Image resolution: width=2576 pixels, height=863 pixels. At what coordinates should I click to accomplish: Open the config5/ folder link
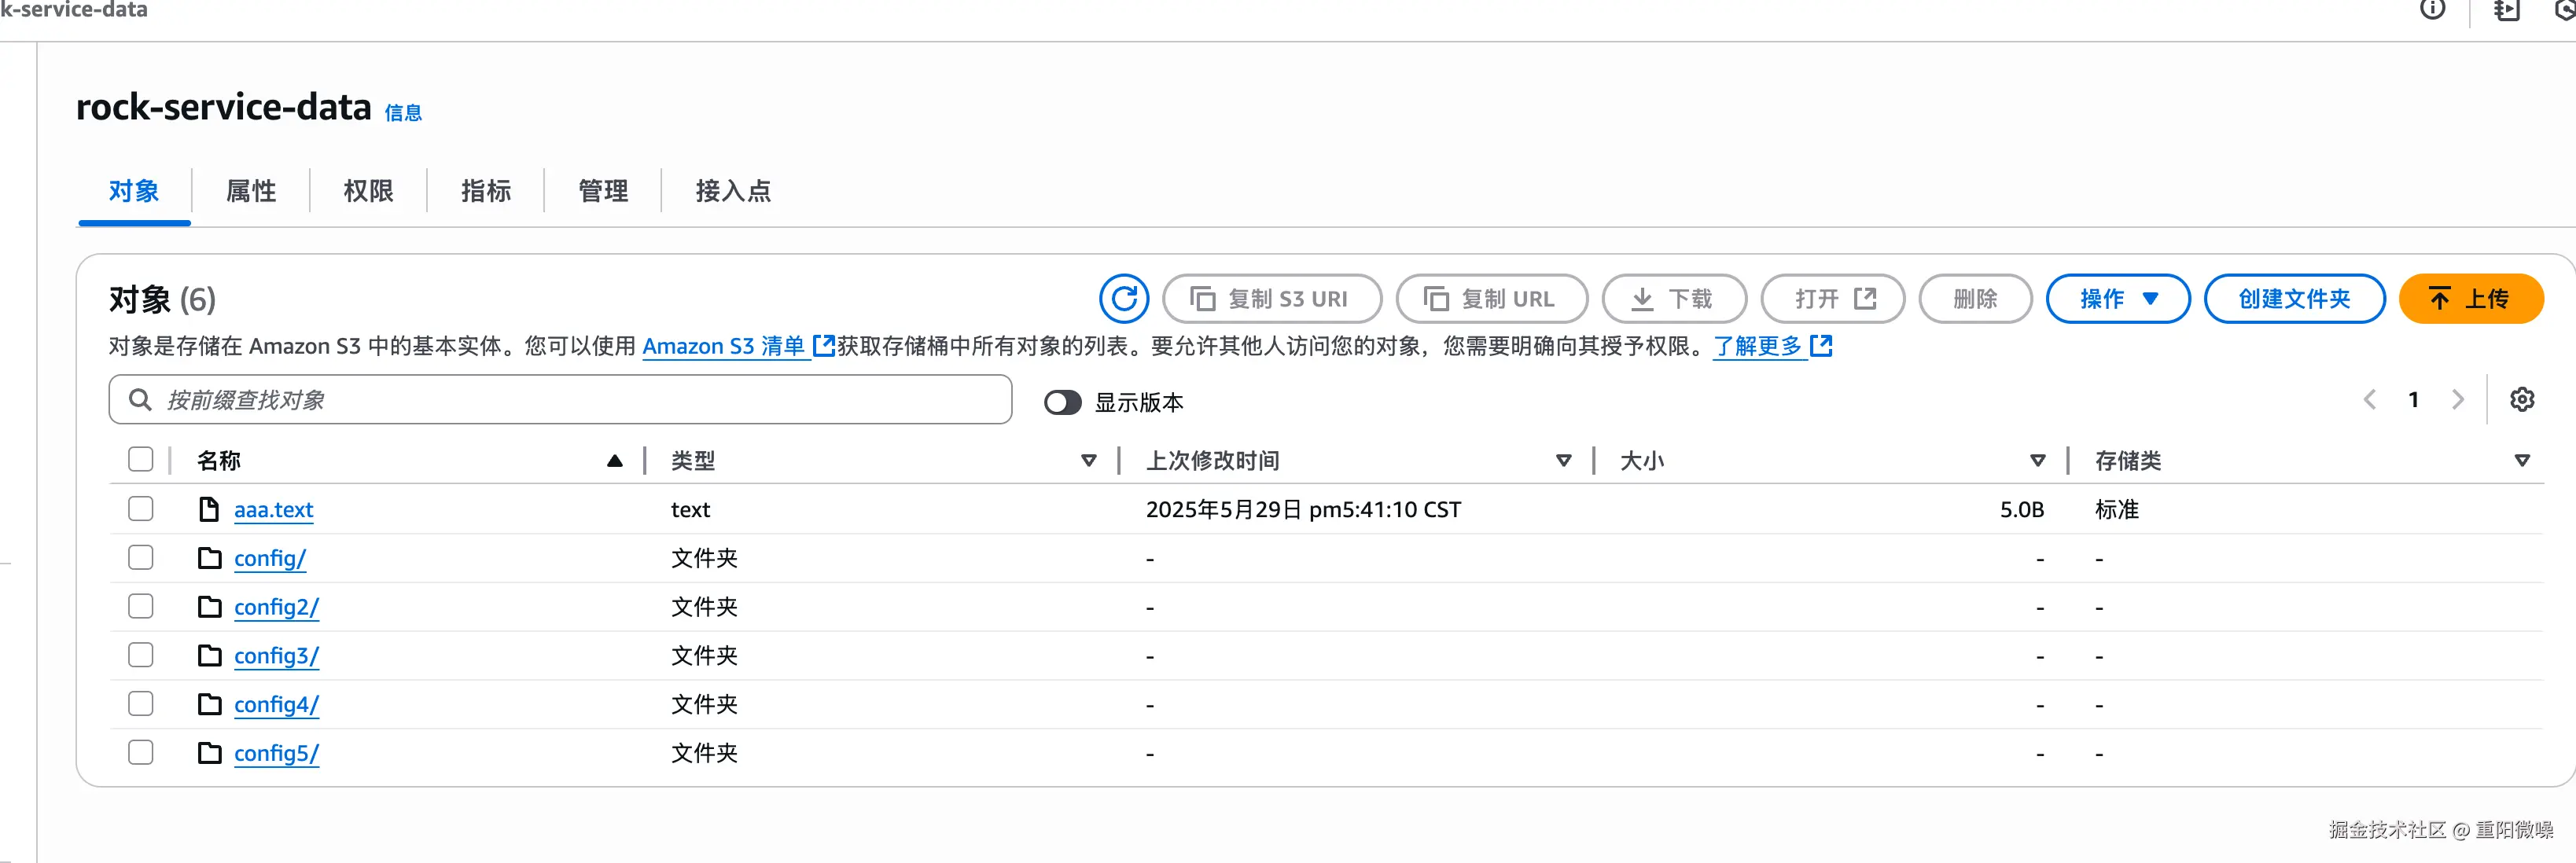276,754
